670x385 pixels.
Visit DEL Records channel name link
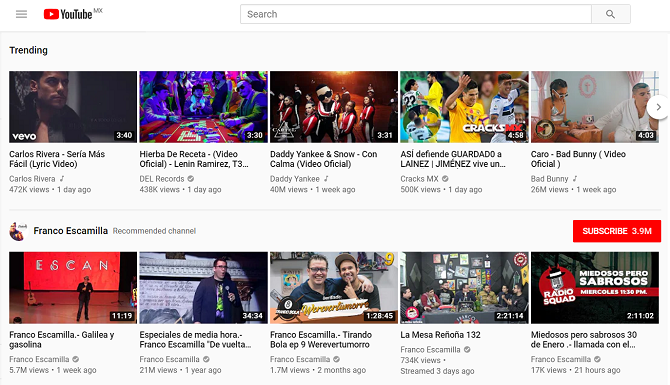[x=162, y=179]
